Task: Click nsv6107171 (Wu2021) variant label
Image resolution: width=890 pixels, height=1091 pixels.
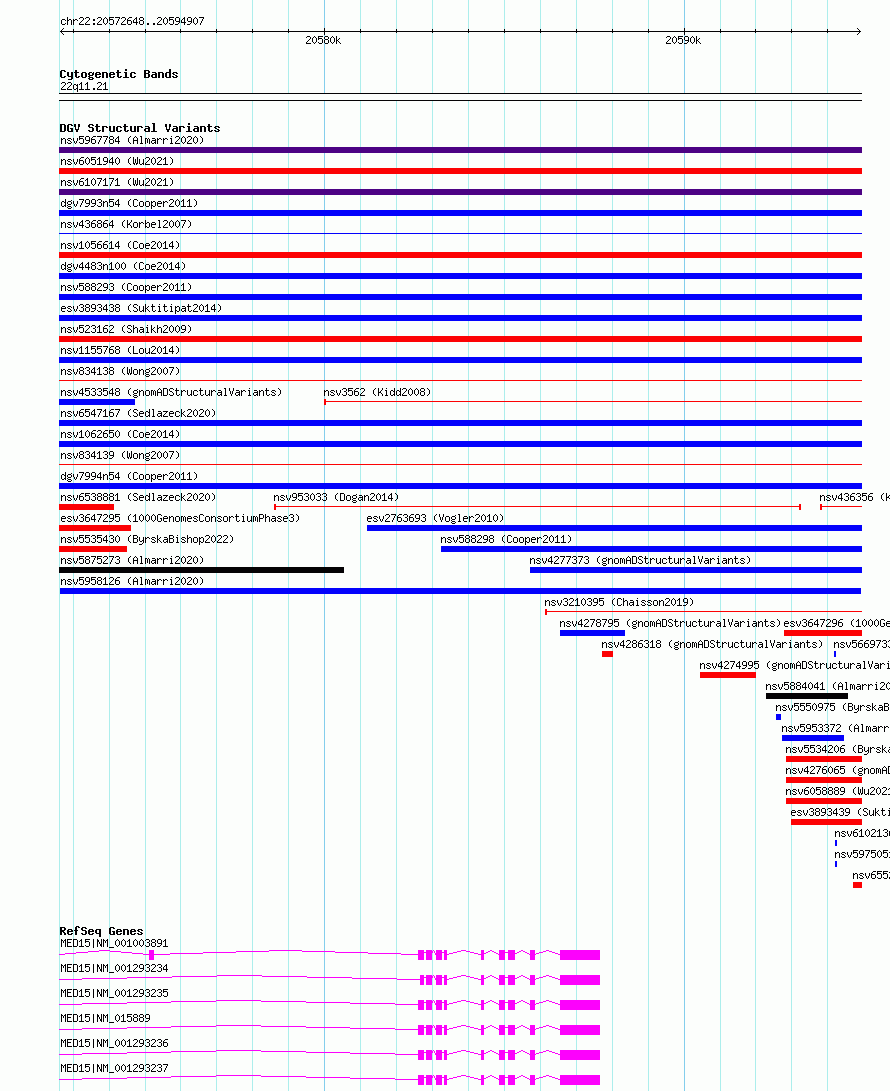Action: pyautogui.click(x=117, y=182)
